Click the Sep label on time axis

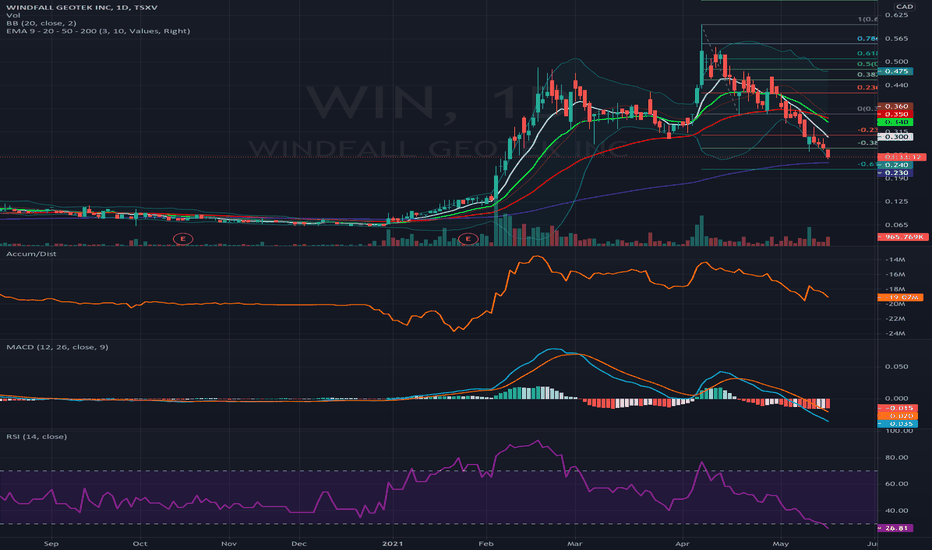(51, 543)
